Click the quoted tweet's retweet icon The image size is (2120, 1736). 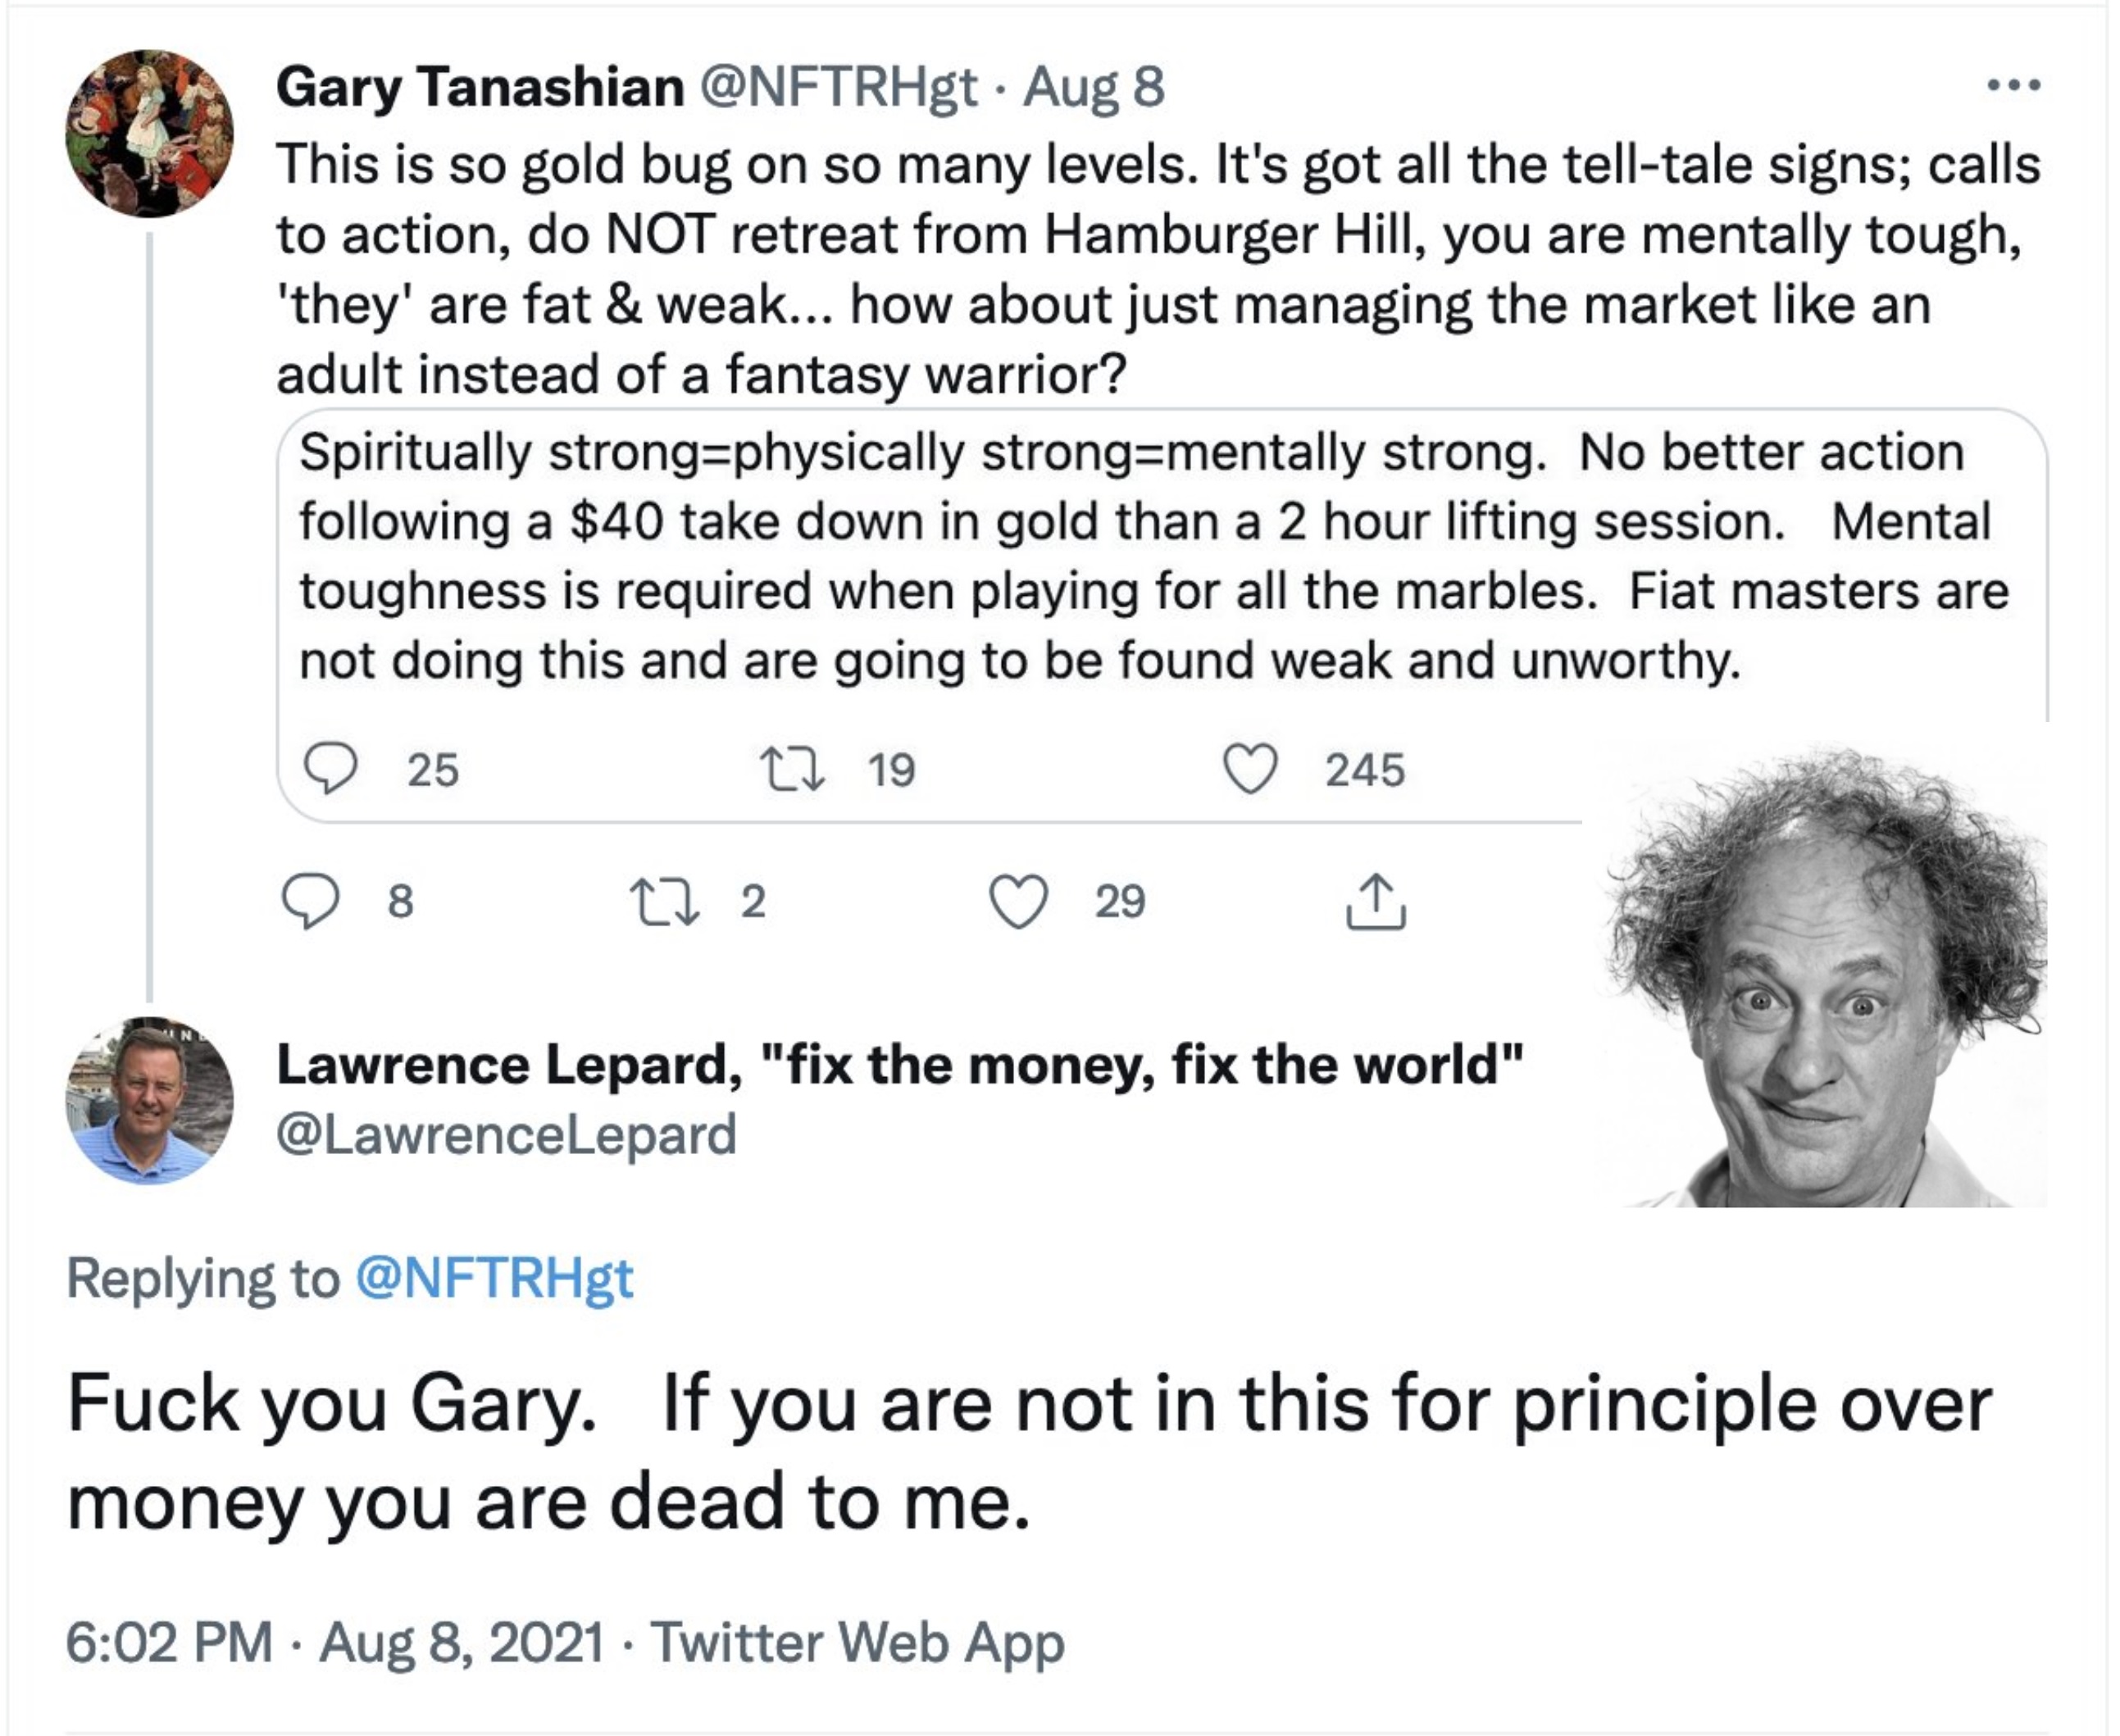point(792,770)
